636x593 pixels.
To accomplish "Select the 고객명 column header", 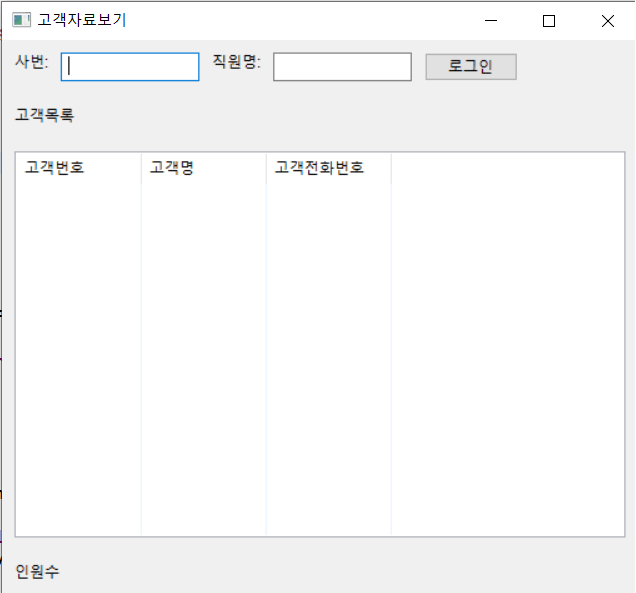I will pos(204,168).
